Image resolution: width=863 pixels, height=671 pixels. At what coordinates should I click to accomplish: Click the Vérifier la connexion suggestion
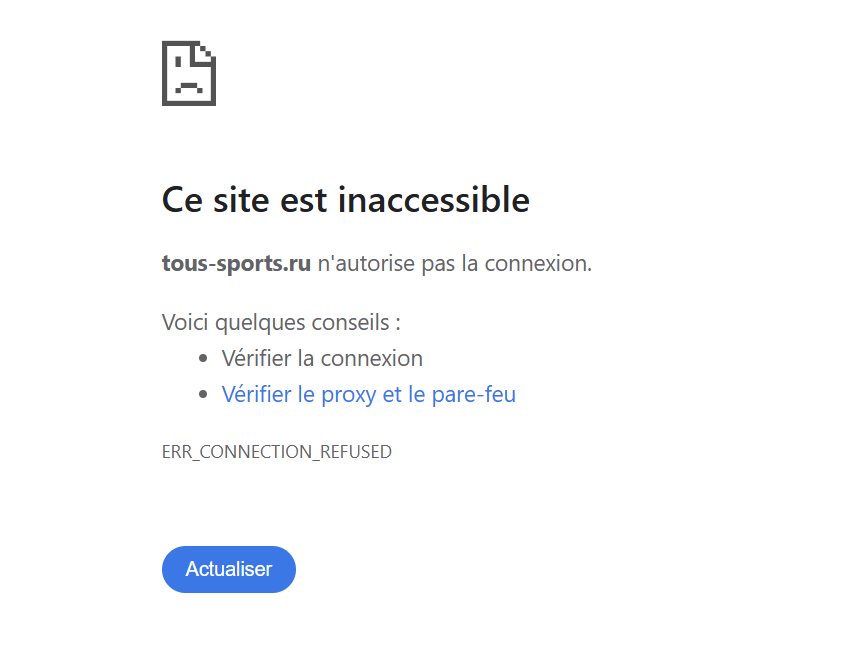(322, 359)
